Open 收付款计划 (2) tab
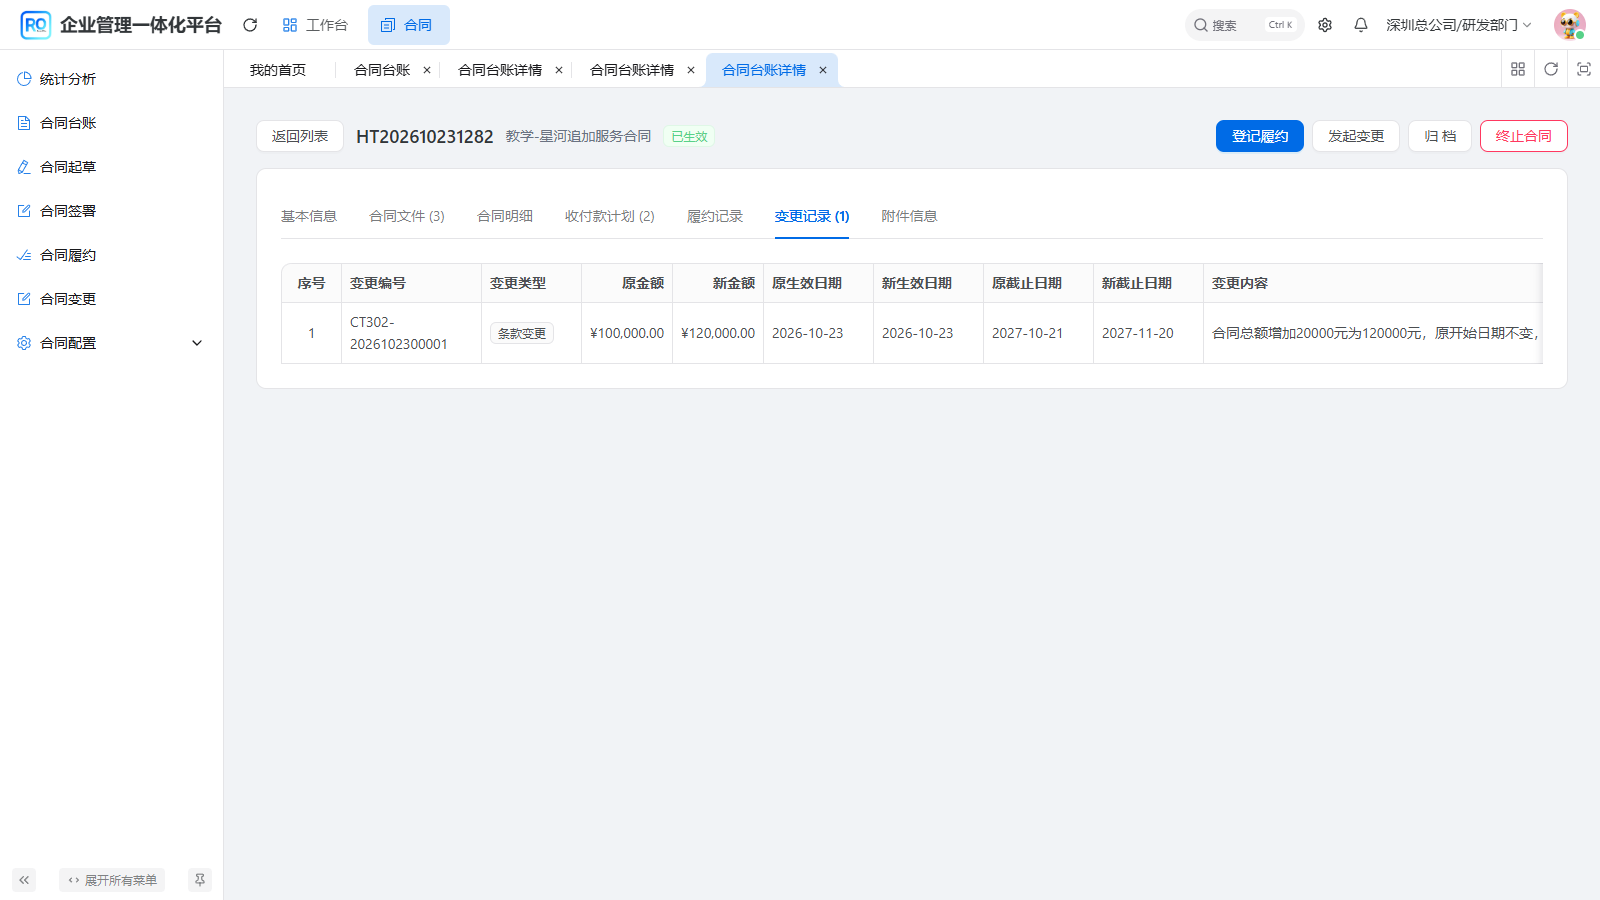The image size is (1600, 900). pyautogui.click(x=610, y=216)
